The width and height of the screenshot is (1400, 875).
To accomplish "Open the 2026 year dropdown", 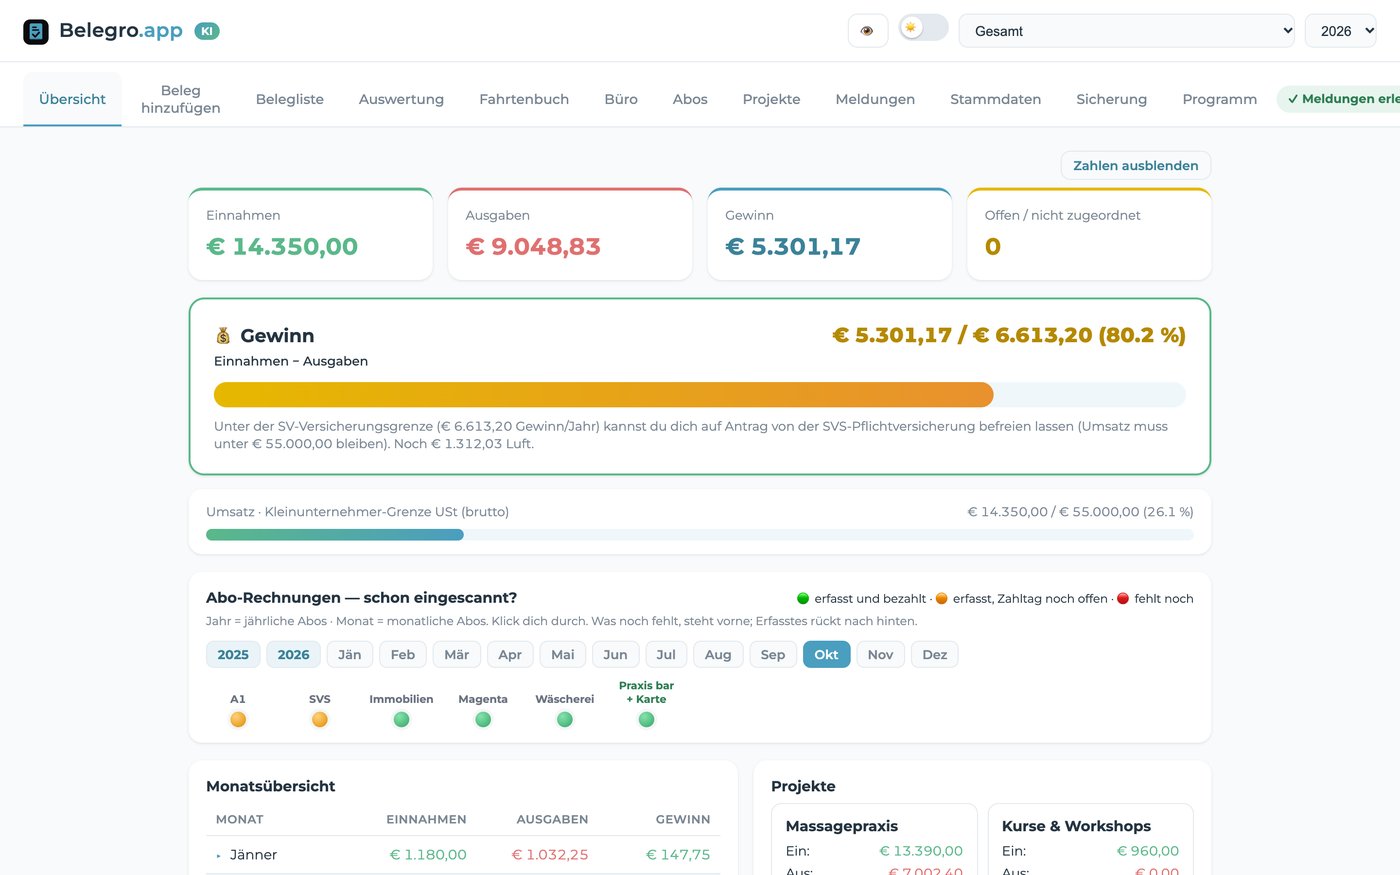I will [x=1341, y=31].
